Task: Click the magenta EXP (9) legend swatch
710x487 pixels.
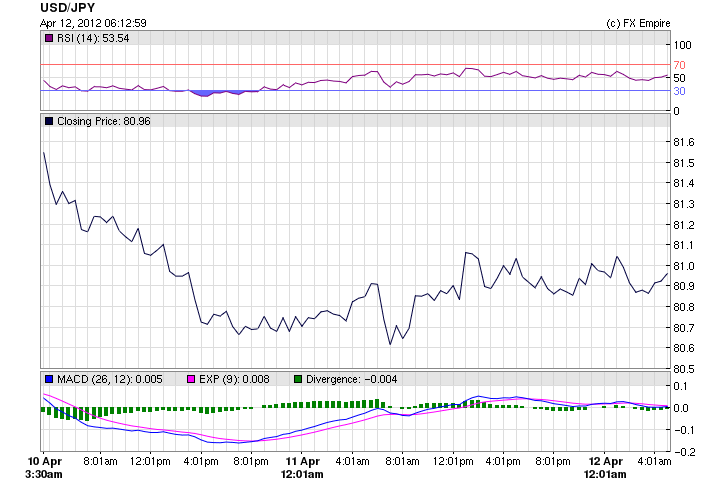Action: [191, 379]
